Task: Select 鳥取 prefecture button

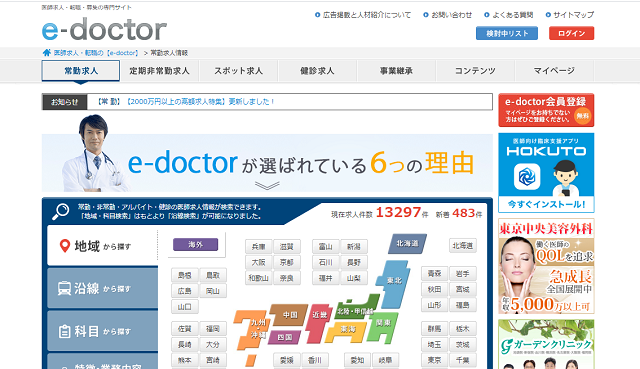Action: [x=213, y=276]
